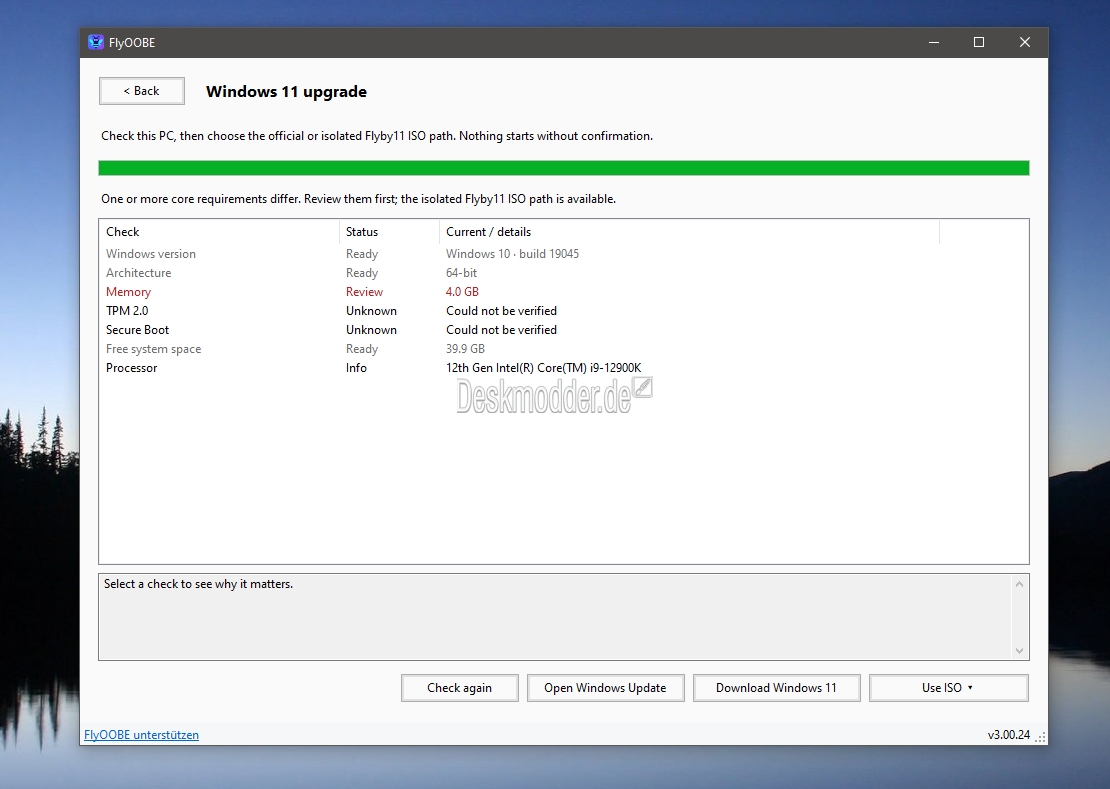The width and height of the screenshot is (1110, 789).
Task: Click the Check again button
Action: [459, 688]
